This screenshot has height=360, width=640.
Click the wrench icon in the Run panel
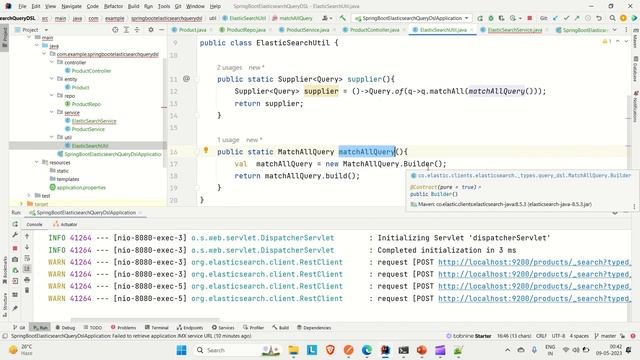[15, 235]
